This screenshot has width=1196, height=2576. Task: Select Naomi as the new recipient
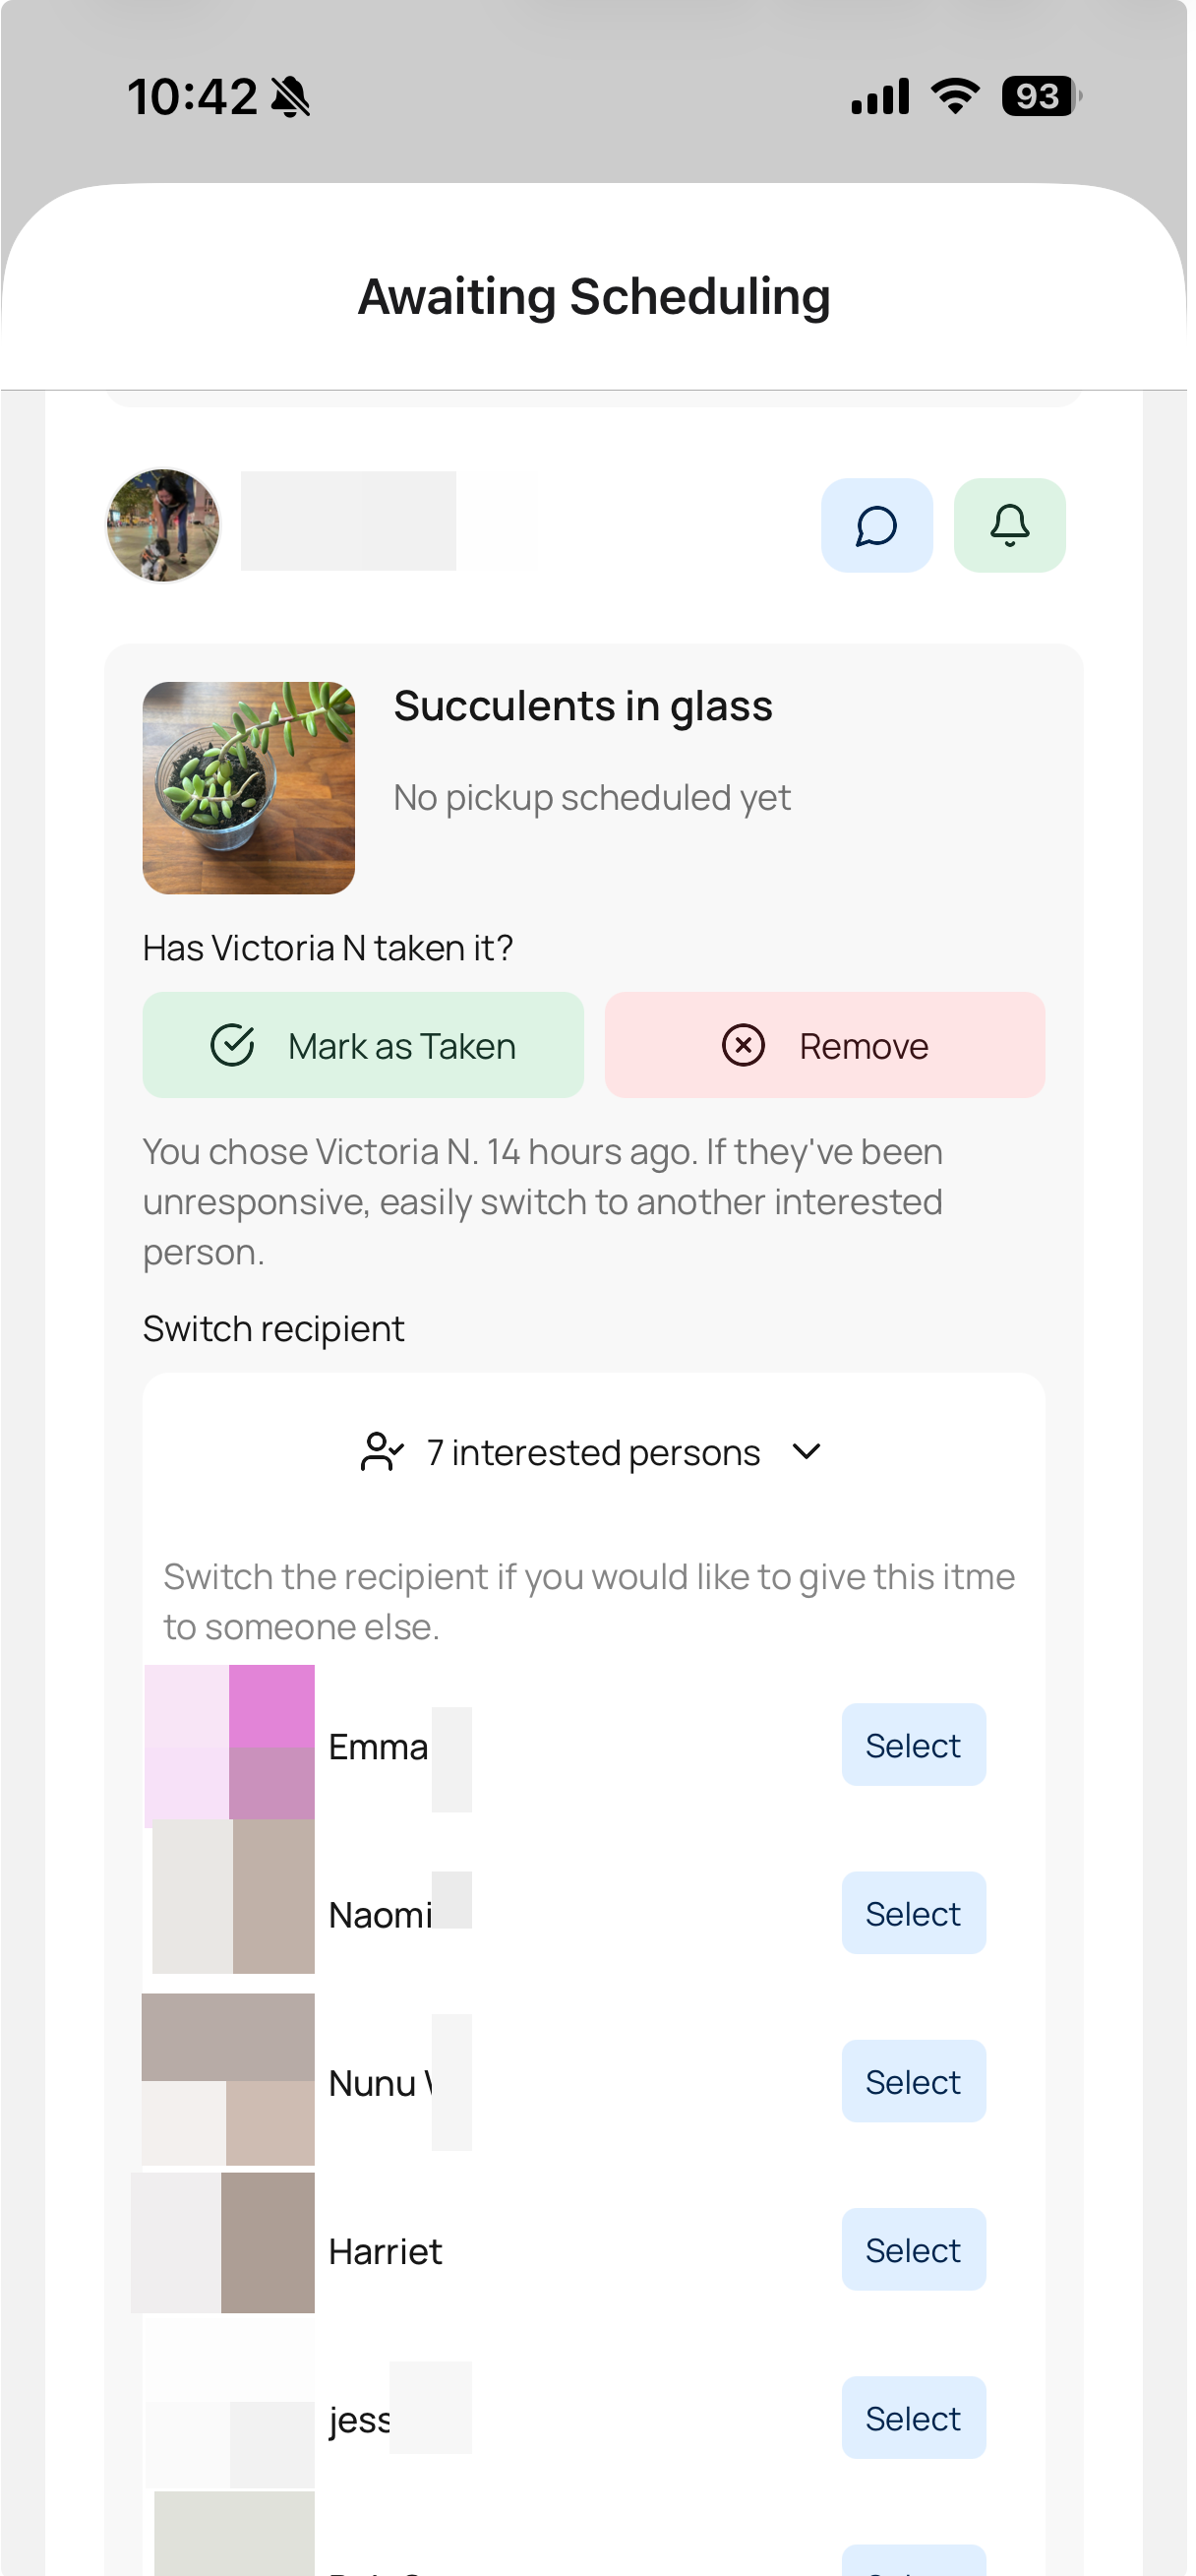(913, 1913)
